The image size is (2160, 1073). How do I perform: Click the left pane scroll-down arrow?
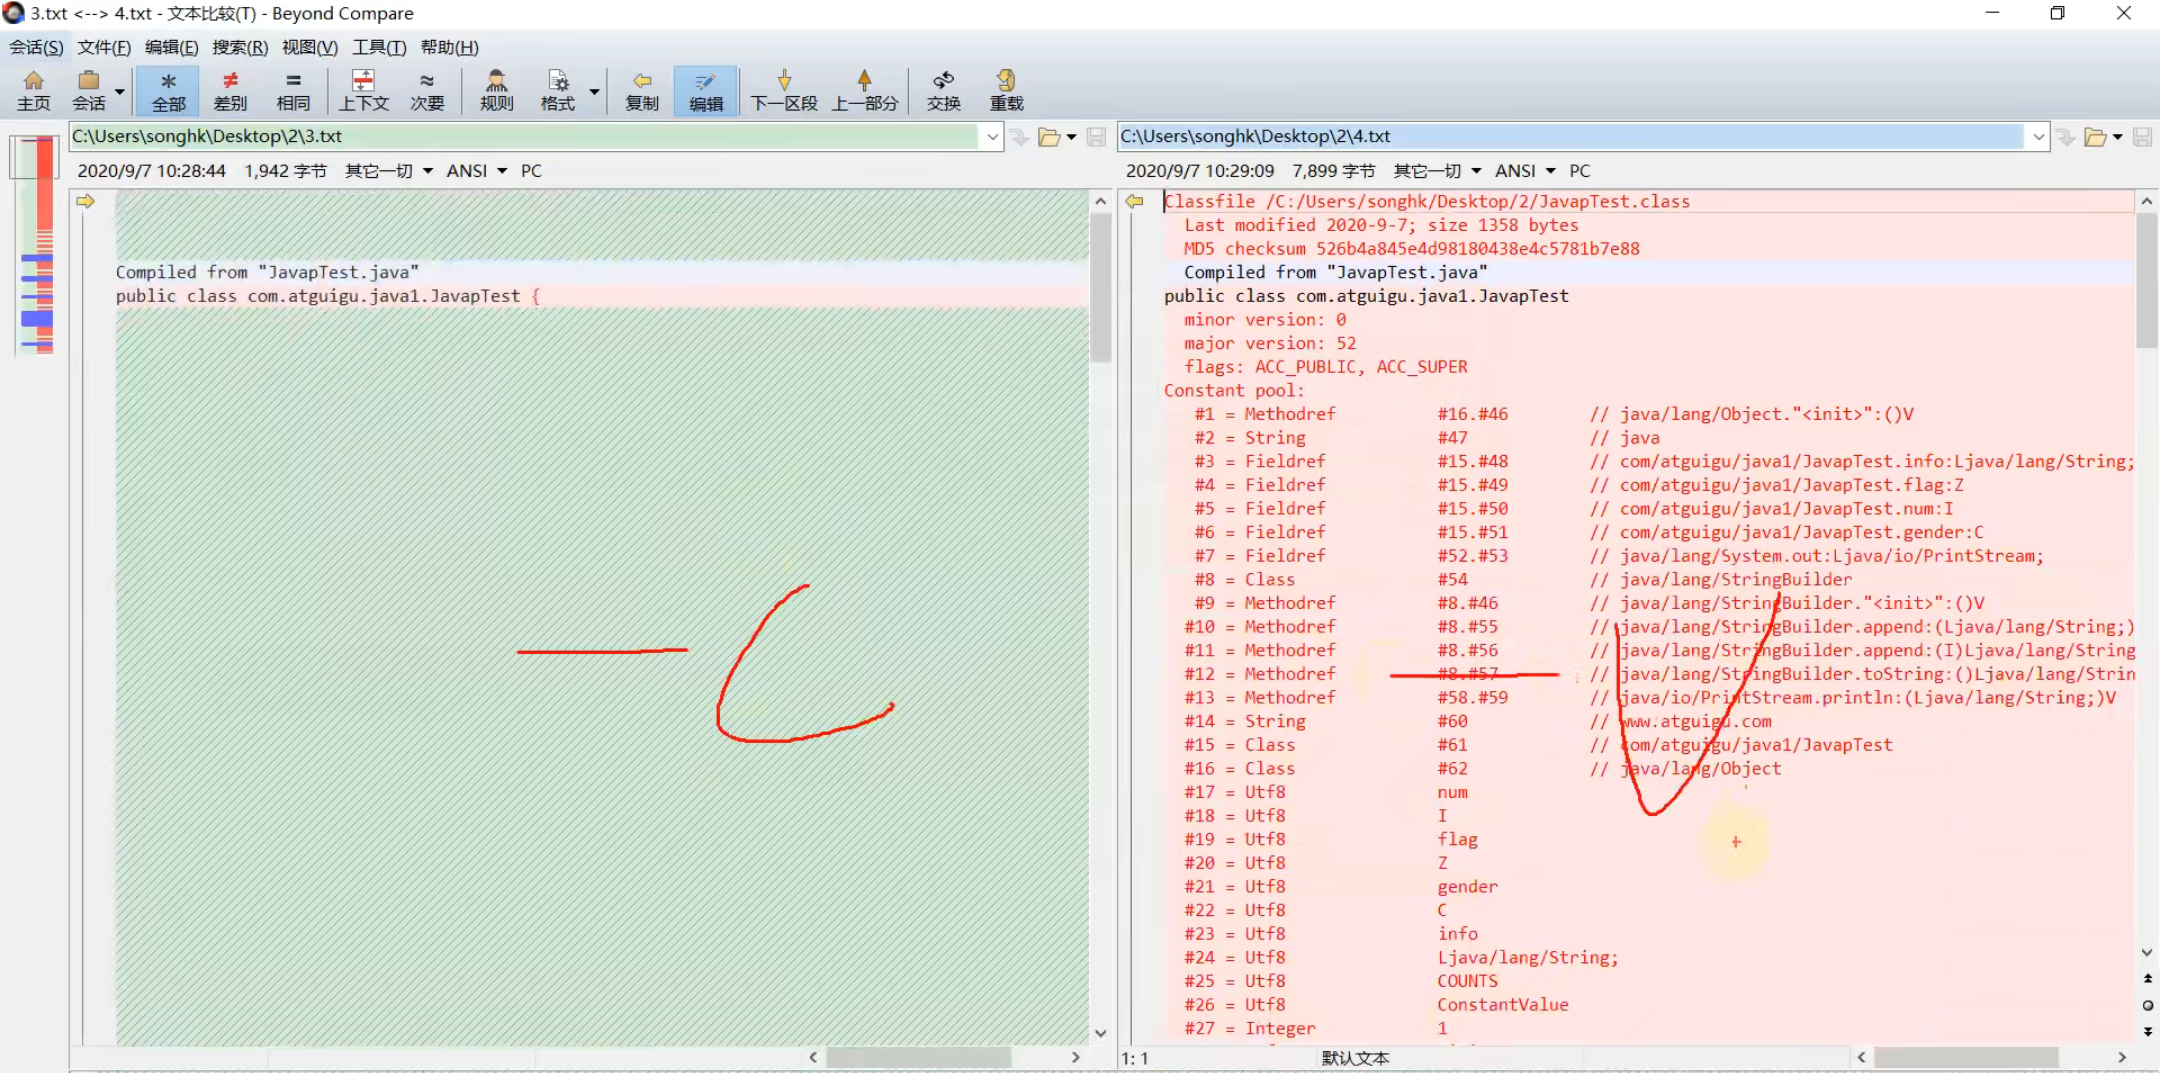[x=1100, y=1034]
